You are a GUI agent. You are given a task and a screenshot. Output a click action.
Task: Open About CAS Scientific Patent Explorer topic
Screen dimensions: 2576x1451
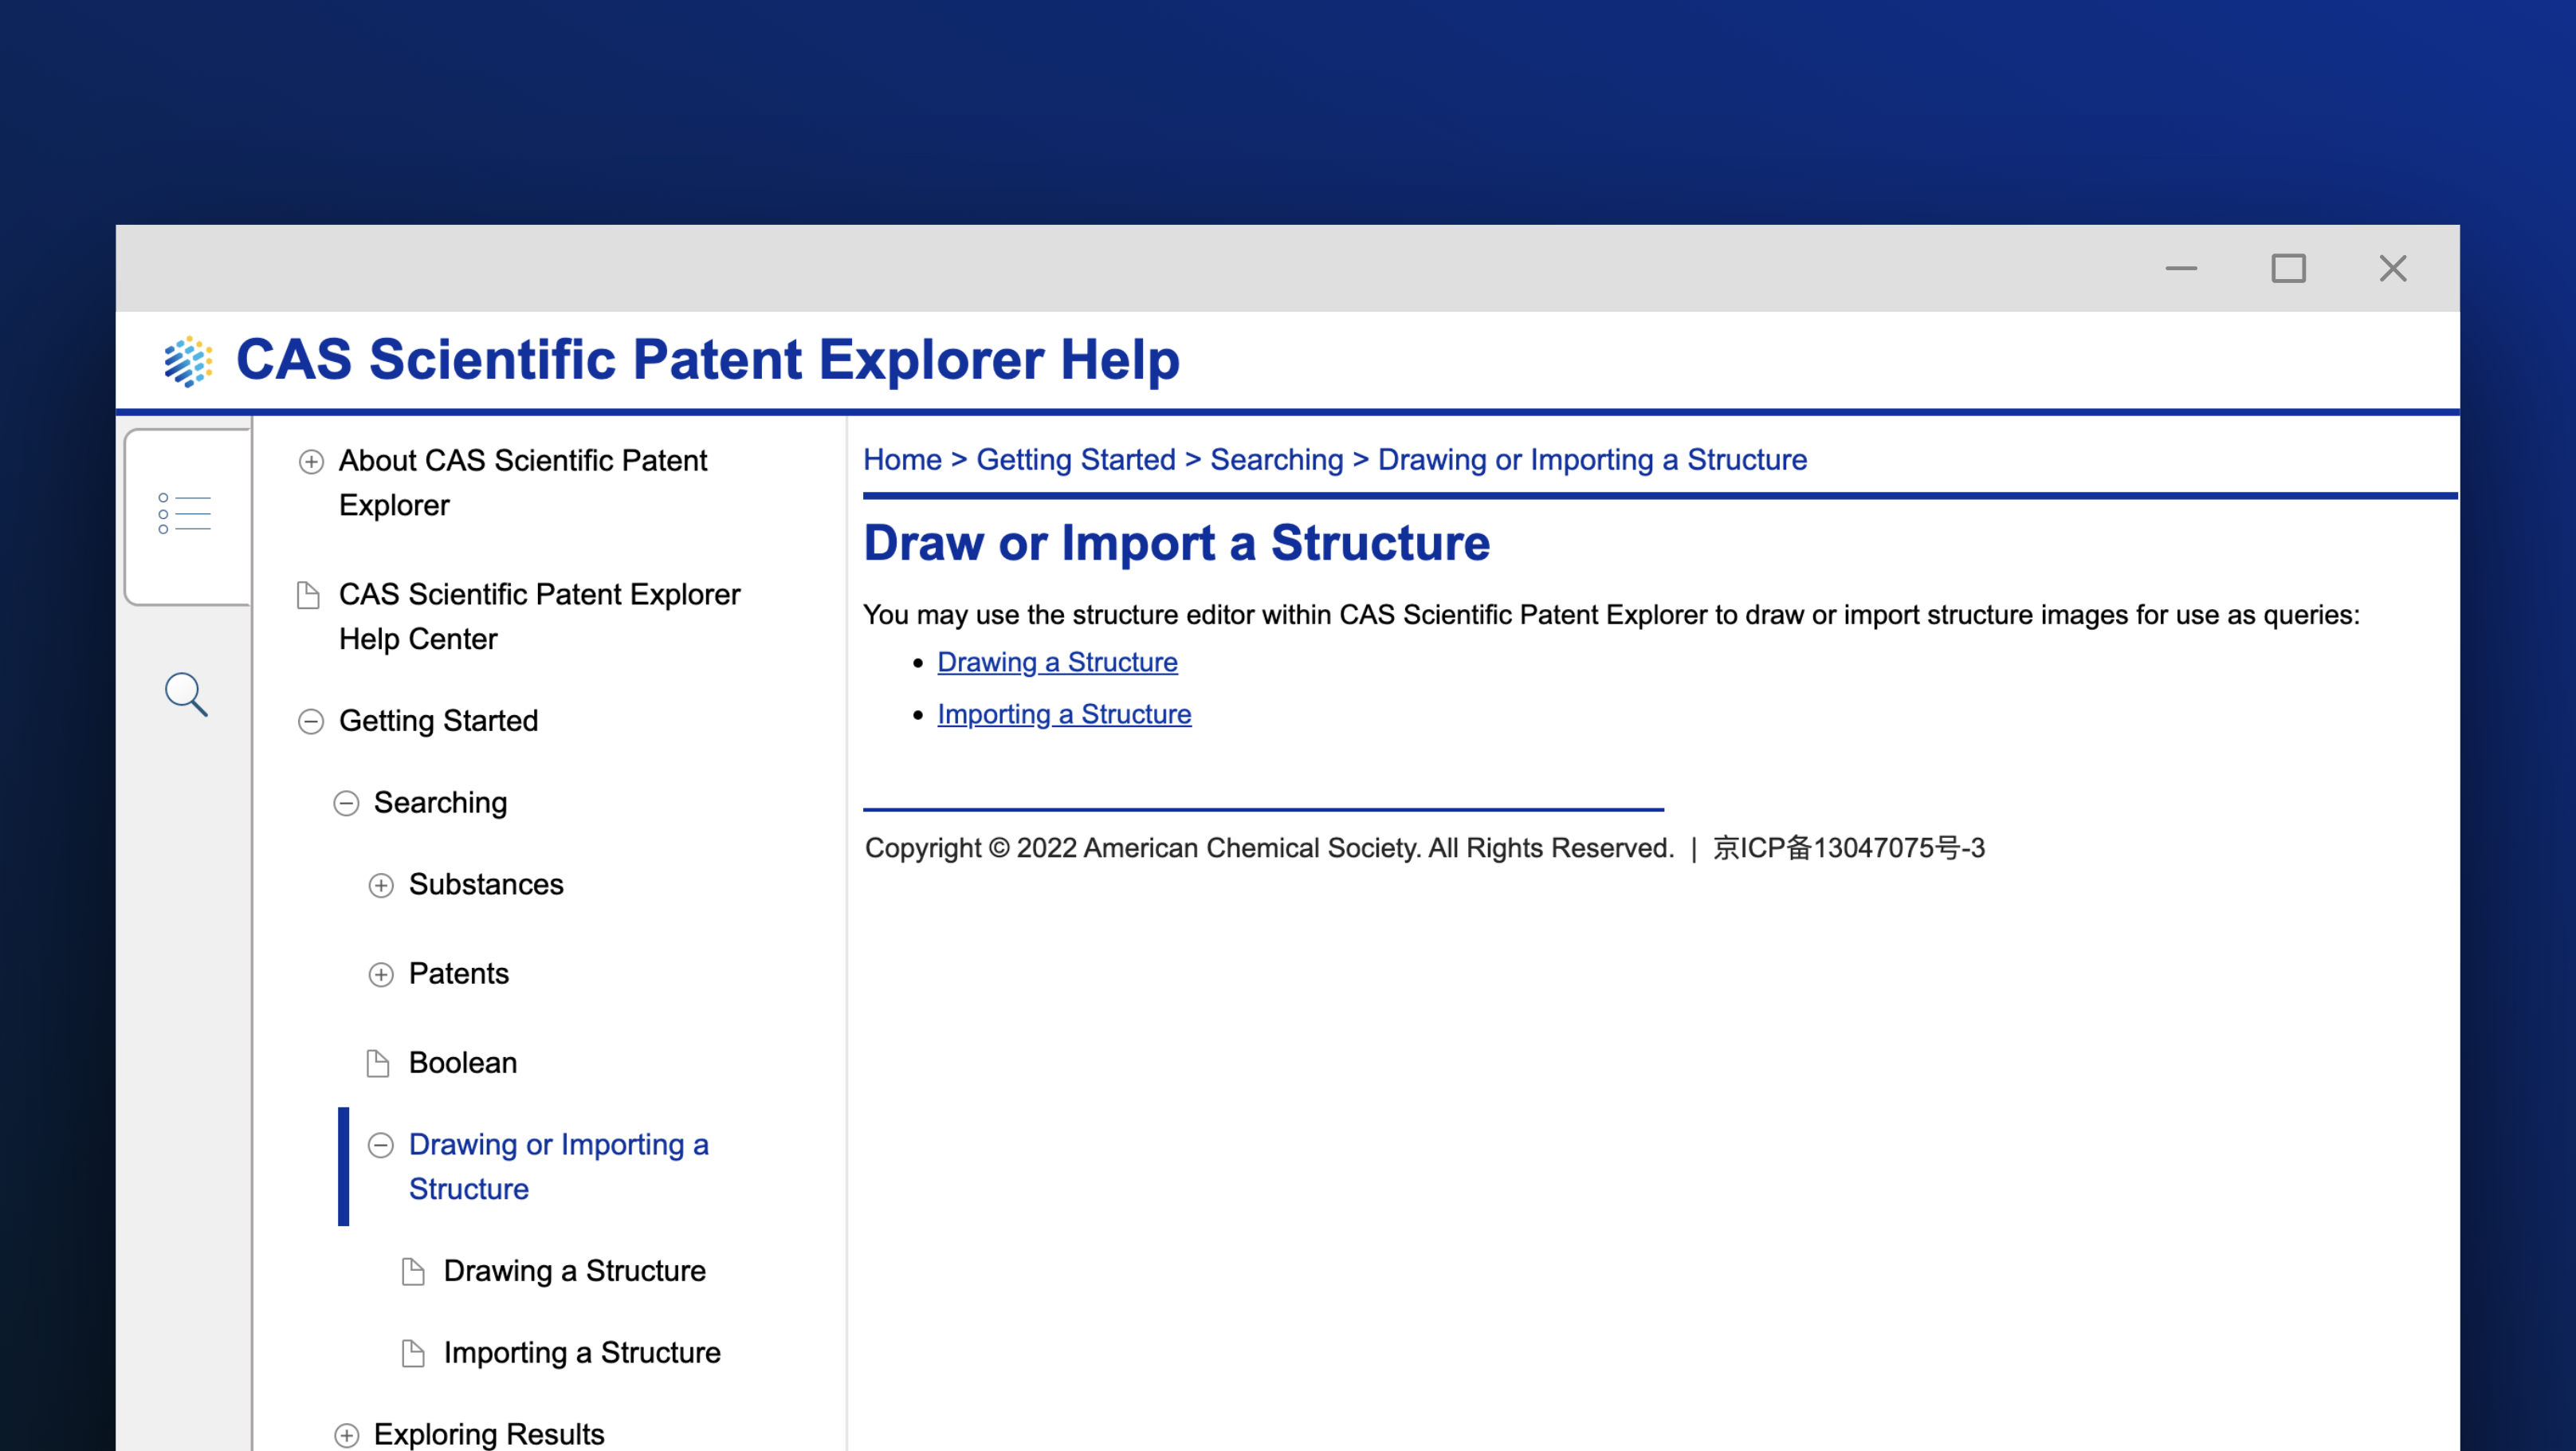(x=522, y=482)
